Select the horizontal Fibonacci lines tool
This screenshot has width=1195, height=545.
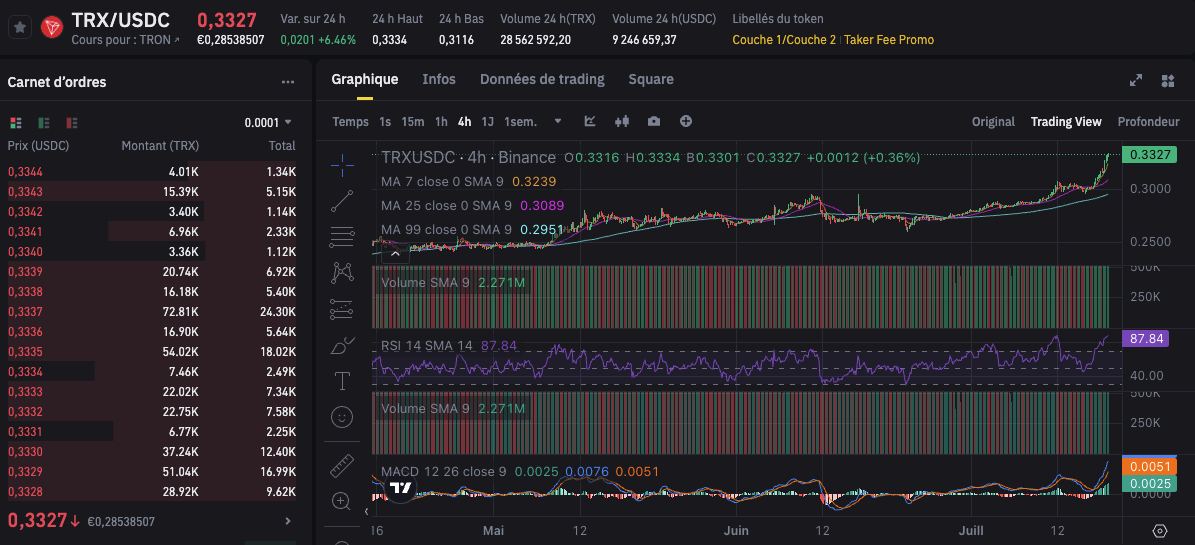pos(343,237)
